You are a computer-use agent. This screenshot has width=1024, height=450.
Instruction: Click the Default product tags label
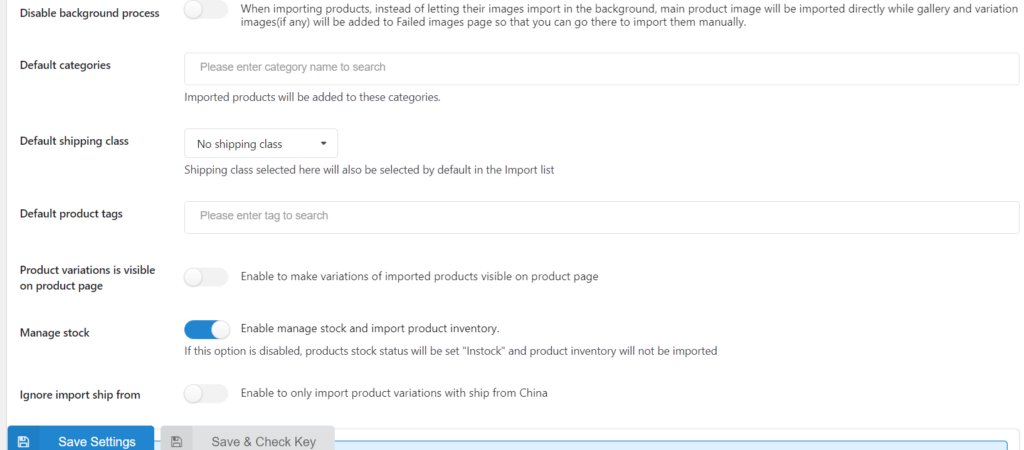coord(71,214)
